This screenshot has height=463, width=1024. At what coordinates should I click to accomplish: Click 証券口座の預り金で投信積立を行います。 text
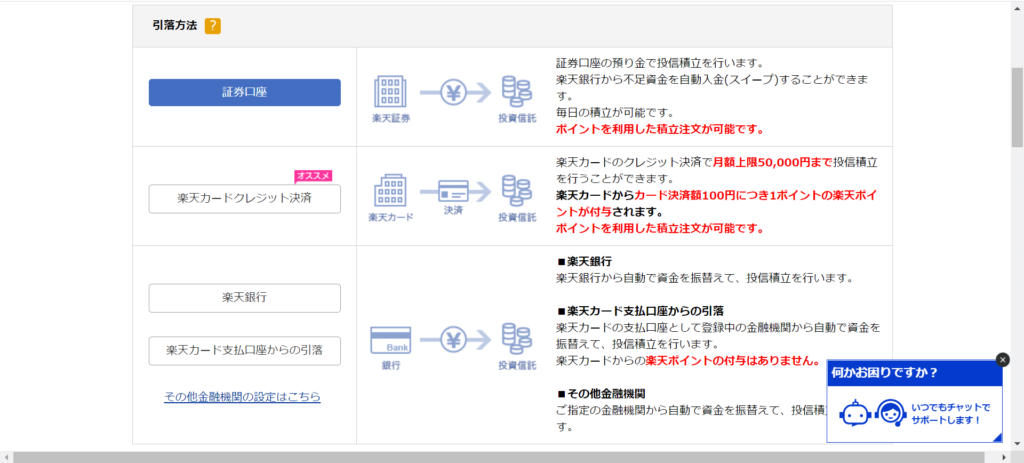tap(660, 63)
